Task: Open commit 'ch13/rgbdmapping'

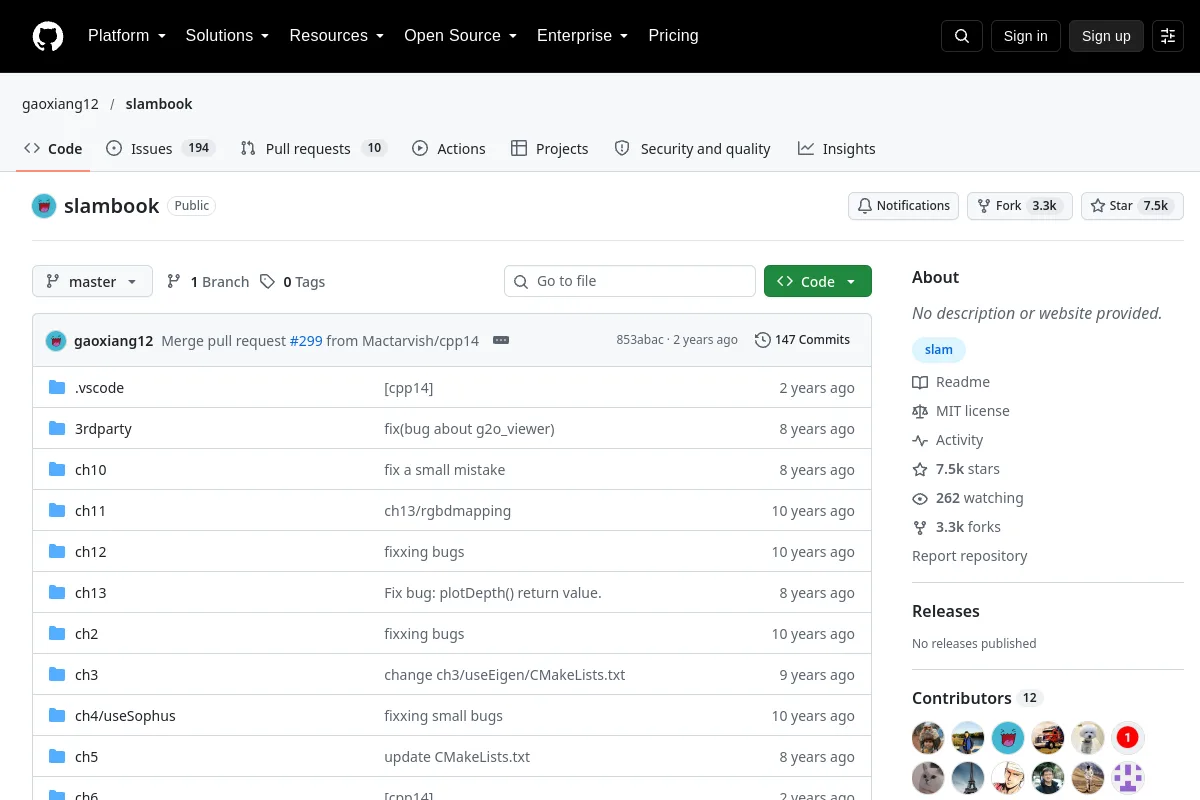Action: [448, 511]
